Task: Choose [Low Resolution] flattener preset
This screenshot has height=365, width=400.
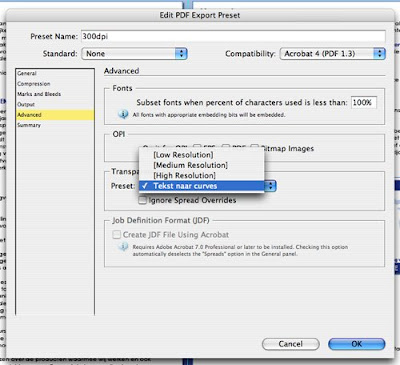Action: pyautogui.click(x=202, y=155)
